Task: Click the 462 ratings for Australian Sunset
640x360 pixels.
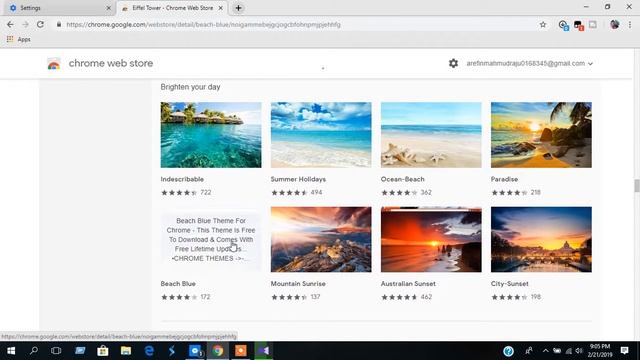Action: [x=426, y=297]
